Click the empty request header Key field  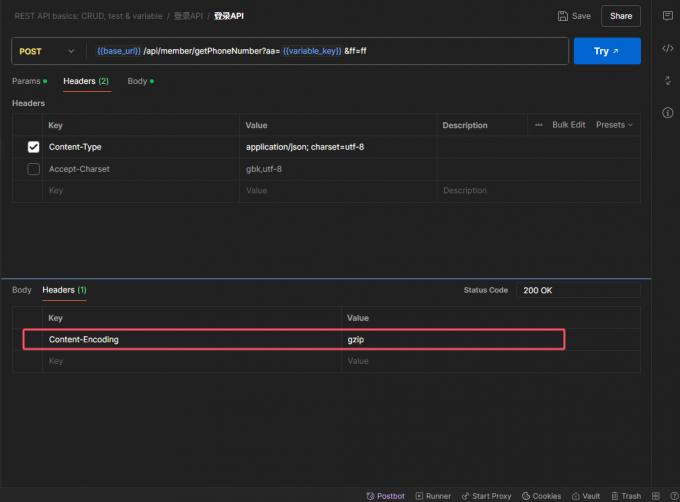pyautogui.click(x=141, y=191)
